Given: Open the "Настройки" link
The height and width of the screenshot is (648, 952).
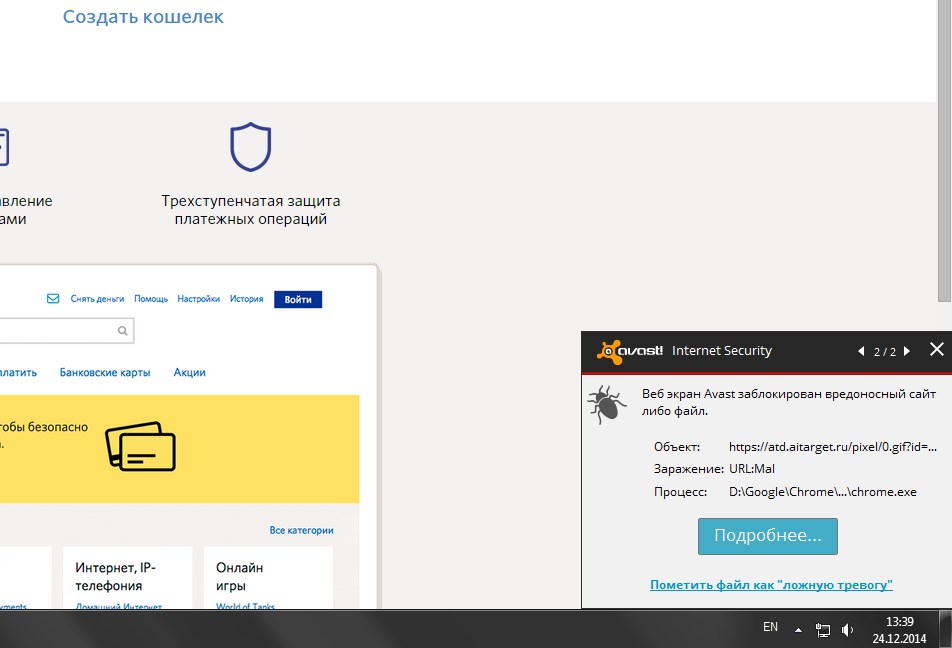Looking at the screenshot, I should tap(199, 299).
